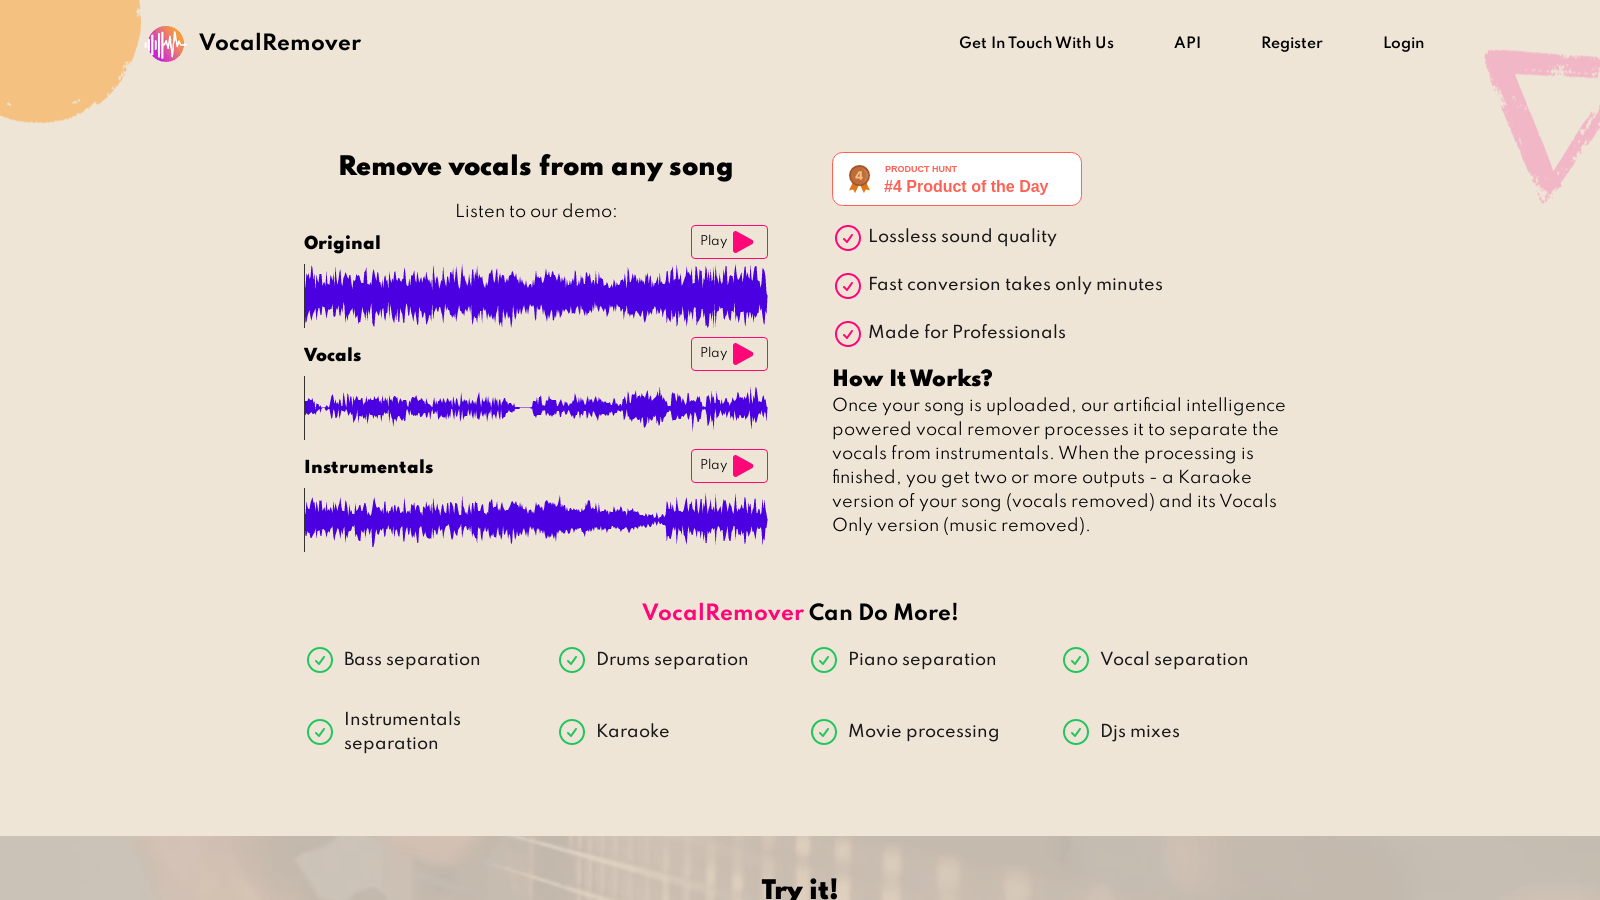Select the 'Lossless sound quality' text

pos(962,236)
